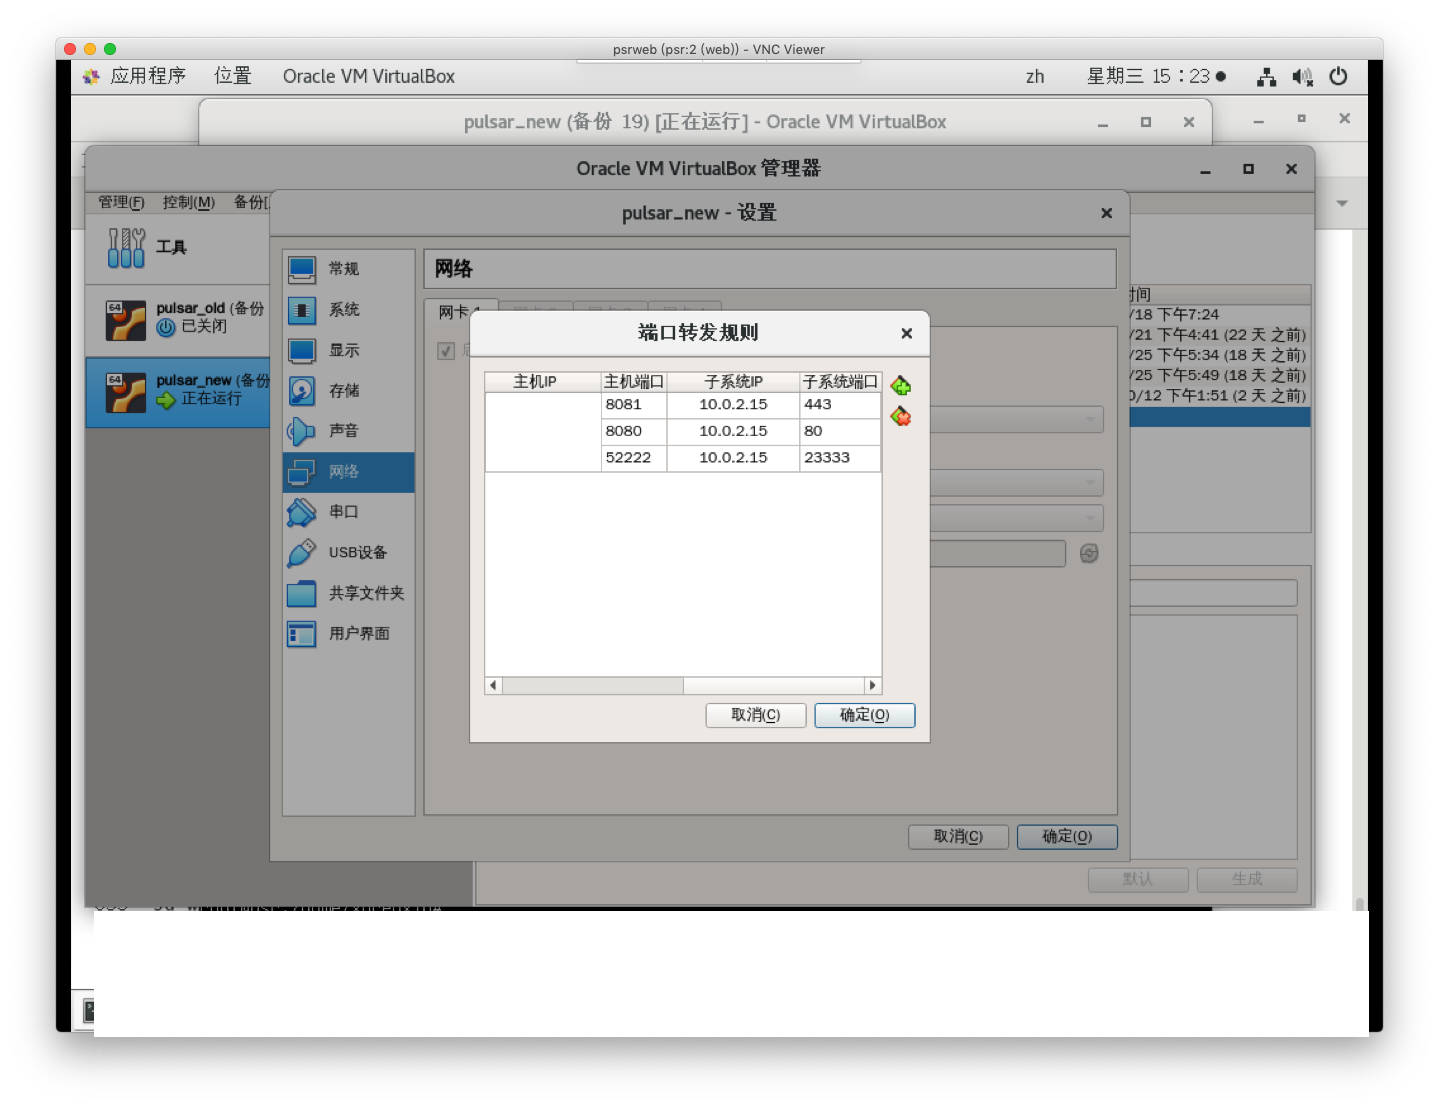Sort by the 主机端口 column header
1439x1106 pixels.
634,382
